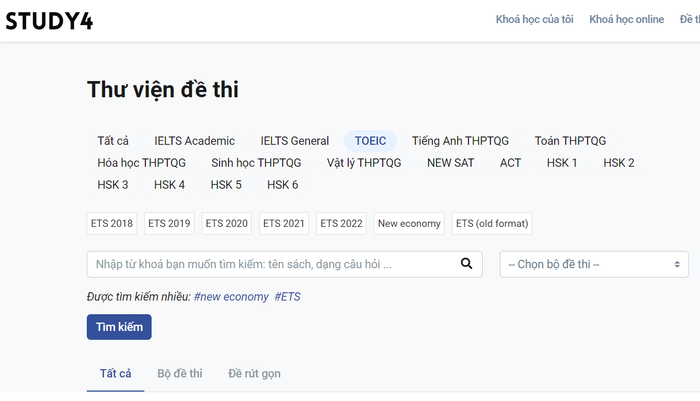Viewport: 700px width, 401px height.
Task: Filter by ETS 2022 tag
Action: tap(341, 223)
